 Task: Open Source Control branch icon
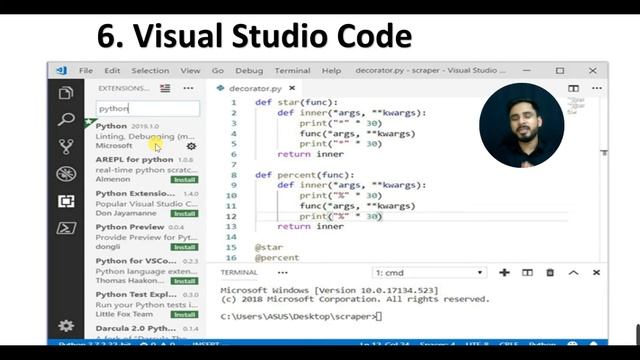tap(66, 147)
